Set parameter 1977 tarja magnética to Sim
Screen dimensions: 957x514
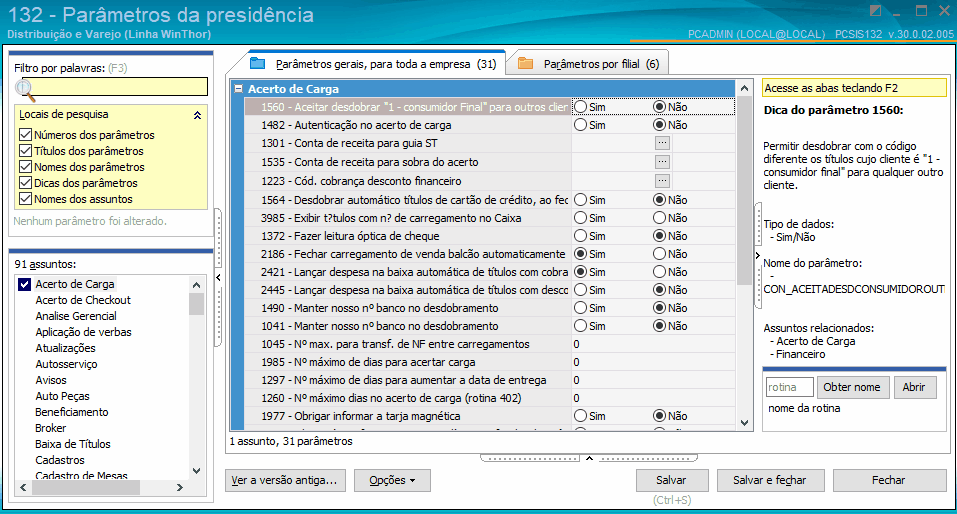point(581,416)
